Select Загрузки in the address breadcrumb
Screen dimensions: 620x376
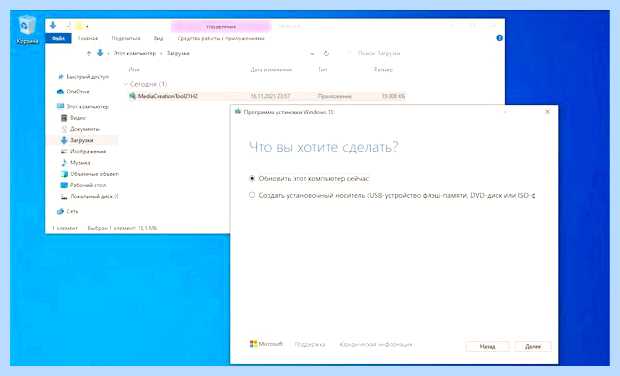pyautogui.click(x=178, y=53)
